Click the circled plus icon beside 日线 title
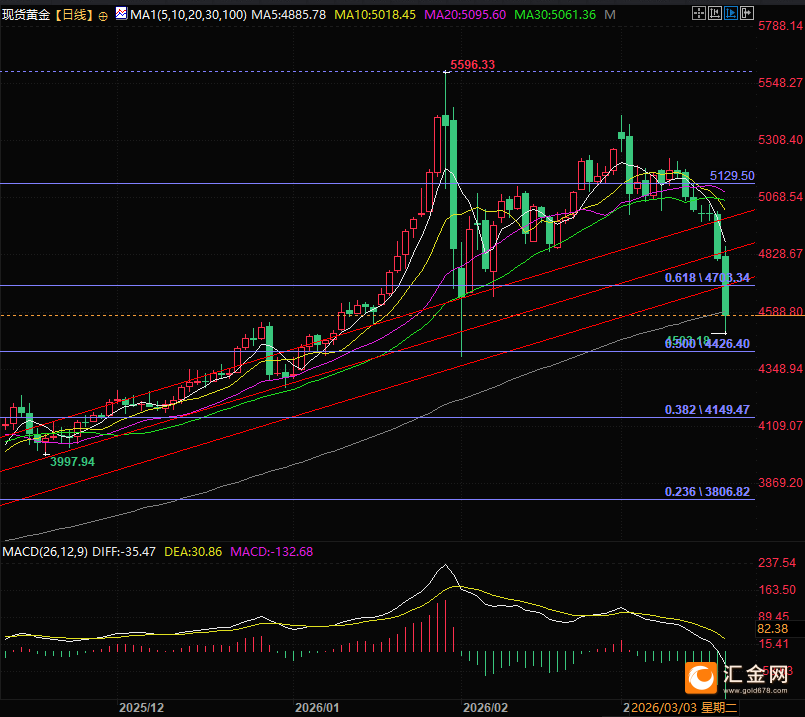Viewport: 805px width, 717px height. (x=104, y=16)
